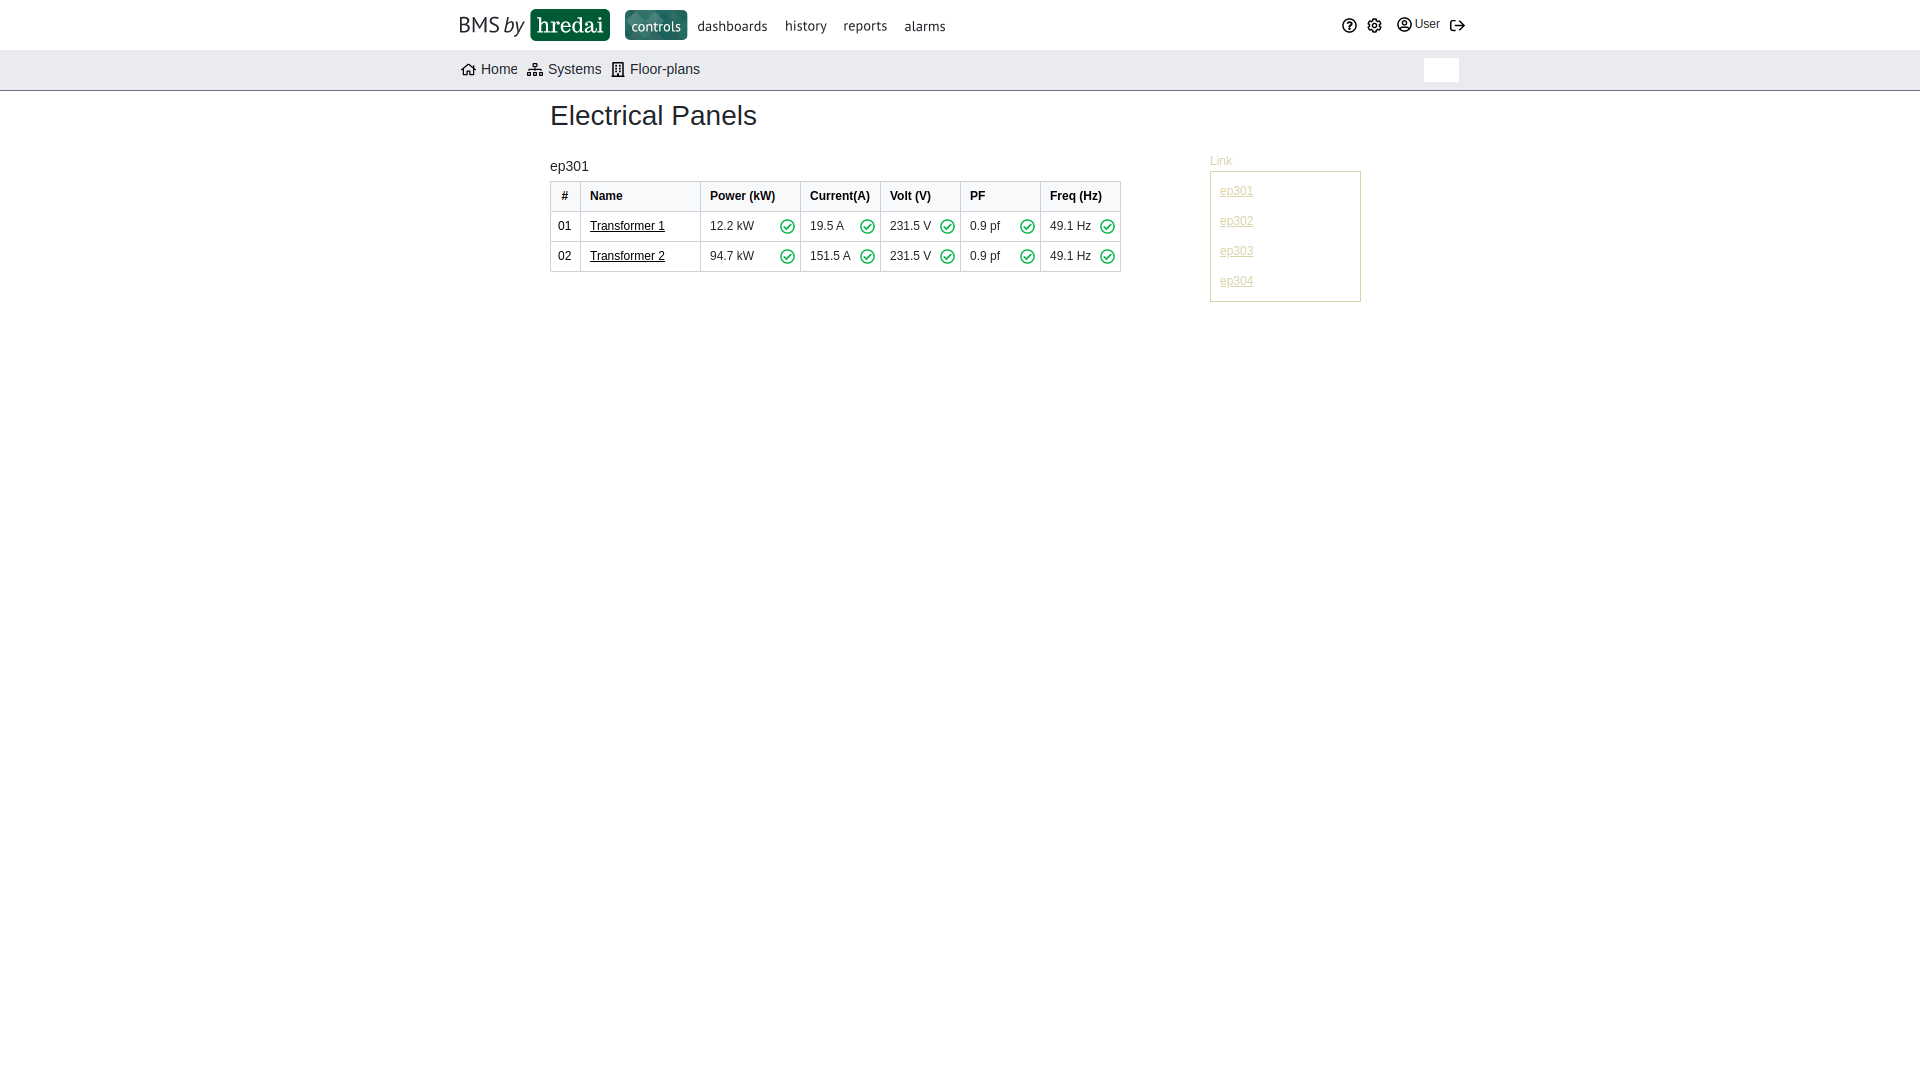Click the Systems hierarchy icon
The width and height of the screenshot is (1920, 1080).
pyautogui.click(x=535, y=70)
